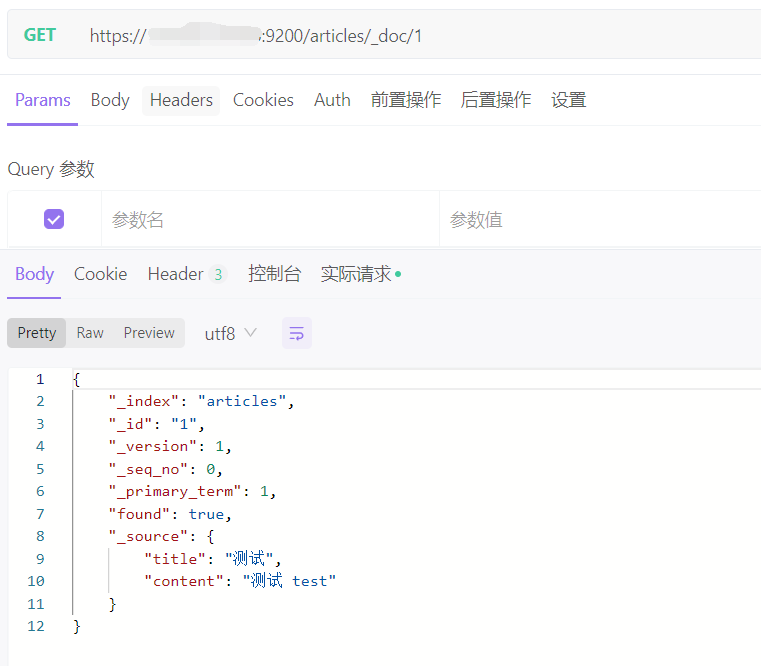Open the request Headers tab
Viewport: 761px width, 666px height.
181,100
